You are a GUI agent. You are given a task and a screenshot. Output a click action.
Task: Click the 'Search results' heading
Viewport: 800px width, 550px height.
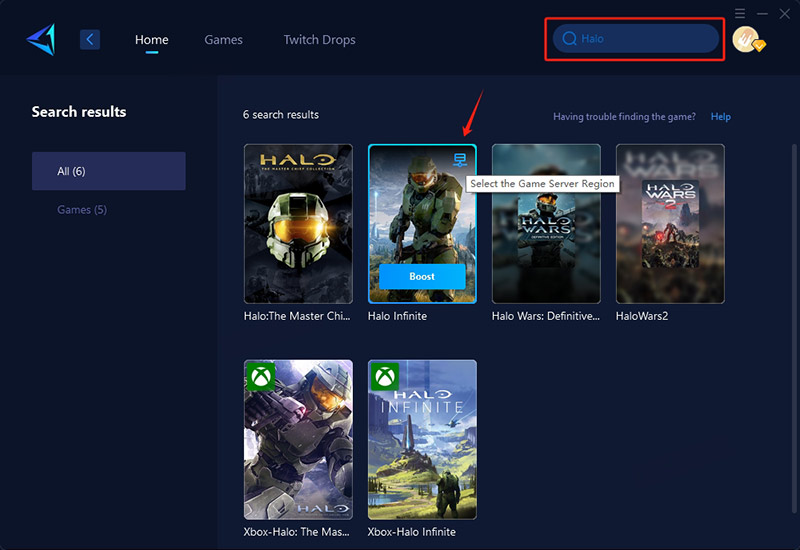(x=79, y=112)
